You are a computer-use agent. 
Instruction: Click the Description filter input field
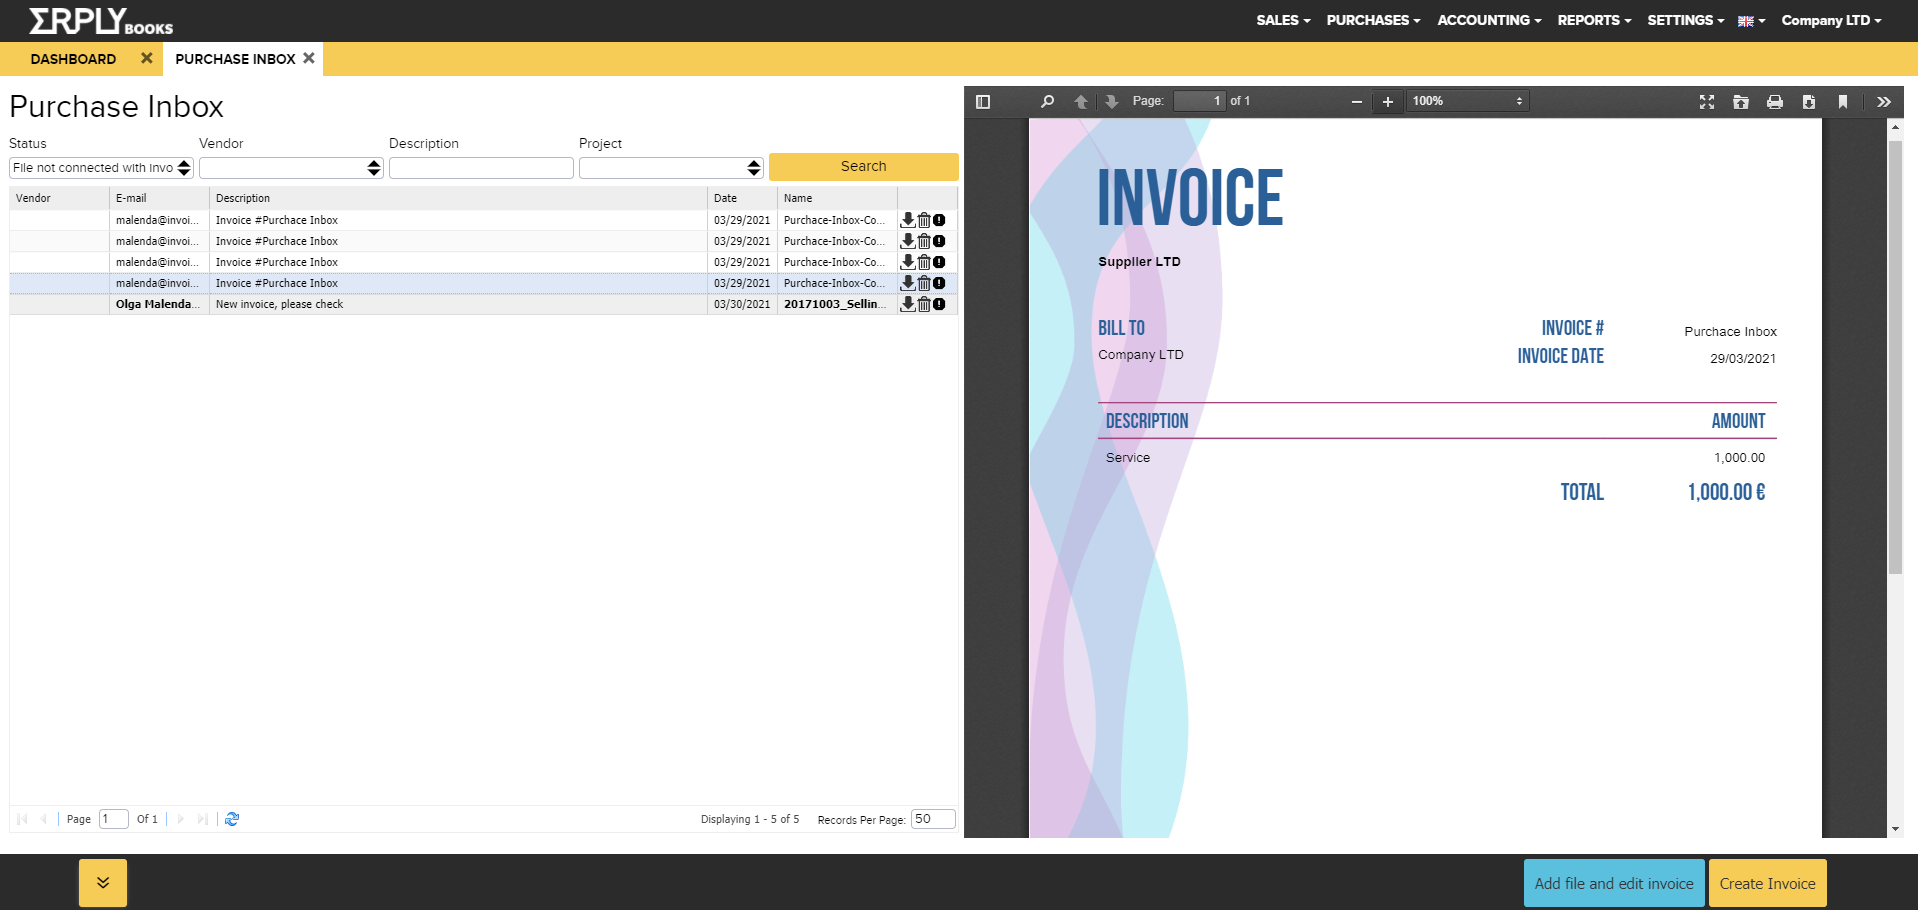pyautogui.click(x=481, y=168)
